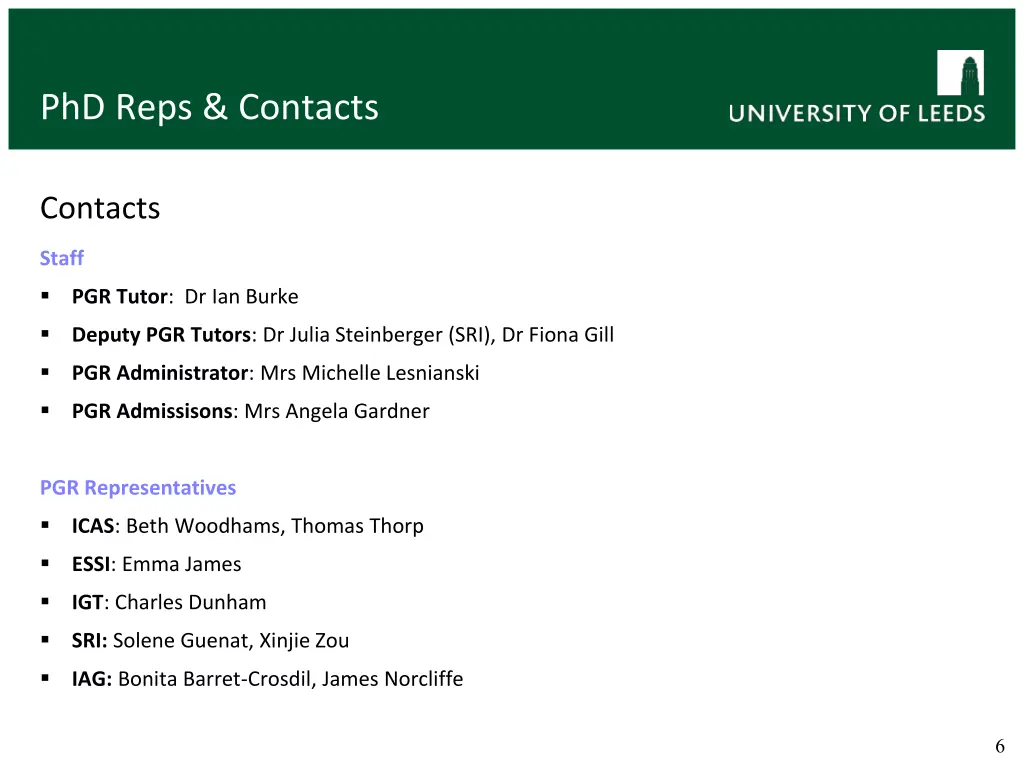Select the 'PGR Tutor: Dr Ian Burke' line
Image resolution: width=1024 pixels, height=768 pixels.
pyautogui.click(x=185, y=296)
